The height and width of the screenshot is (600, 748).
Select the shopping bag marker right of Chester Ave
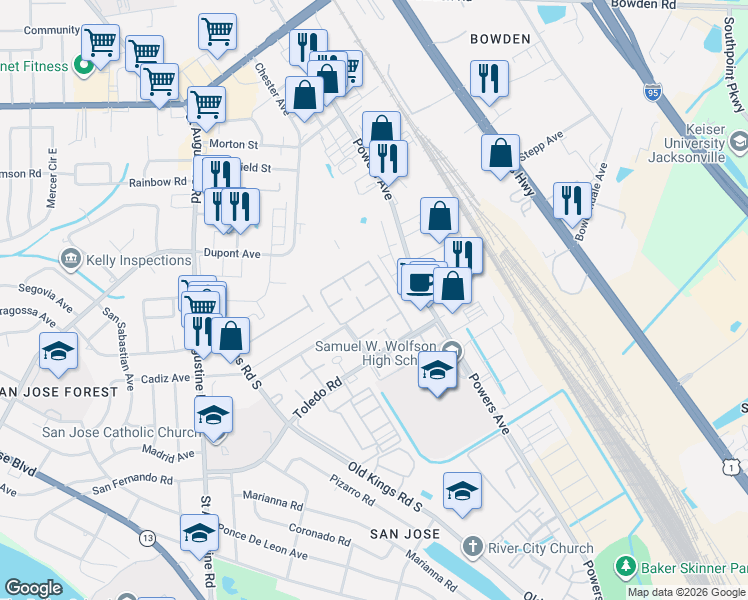click(x=304, y=95)
